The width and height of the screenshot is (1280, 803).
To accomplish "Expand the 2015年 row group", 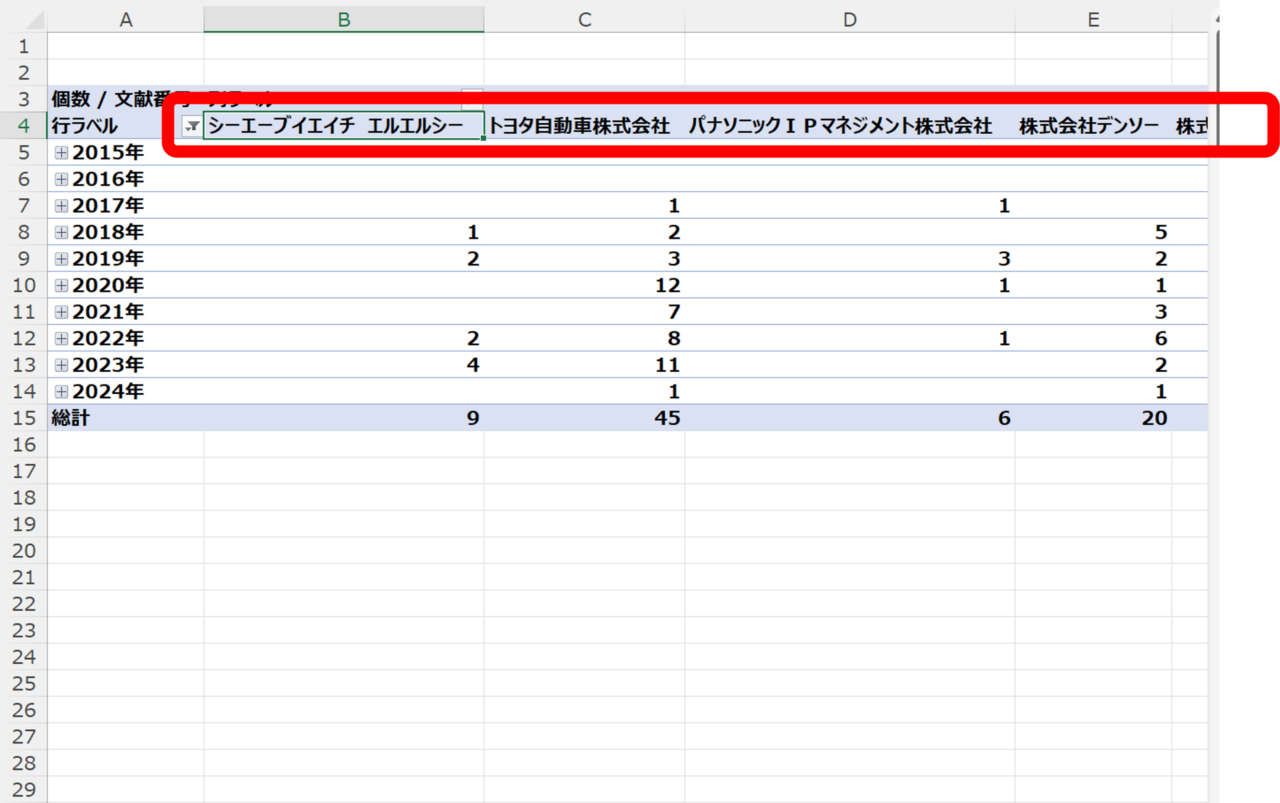I will 62,153.
